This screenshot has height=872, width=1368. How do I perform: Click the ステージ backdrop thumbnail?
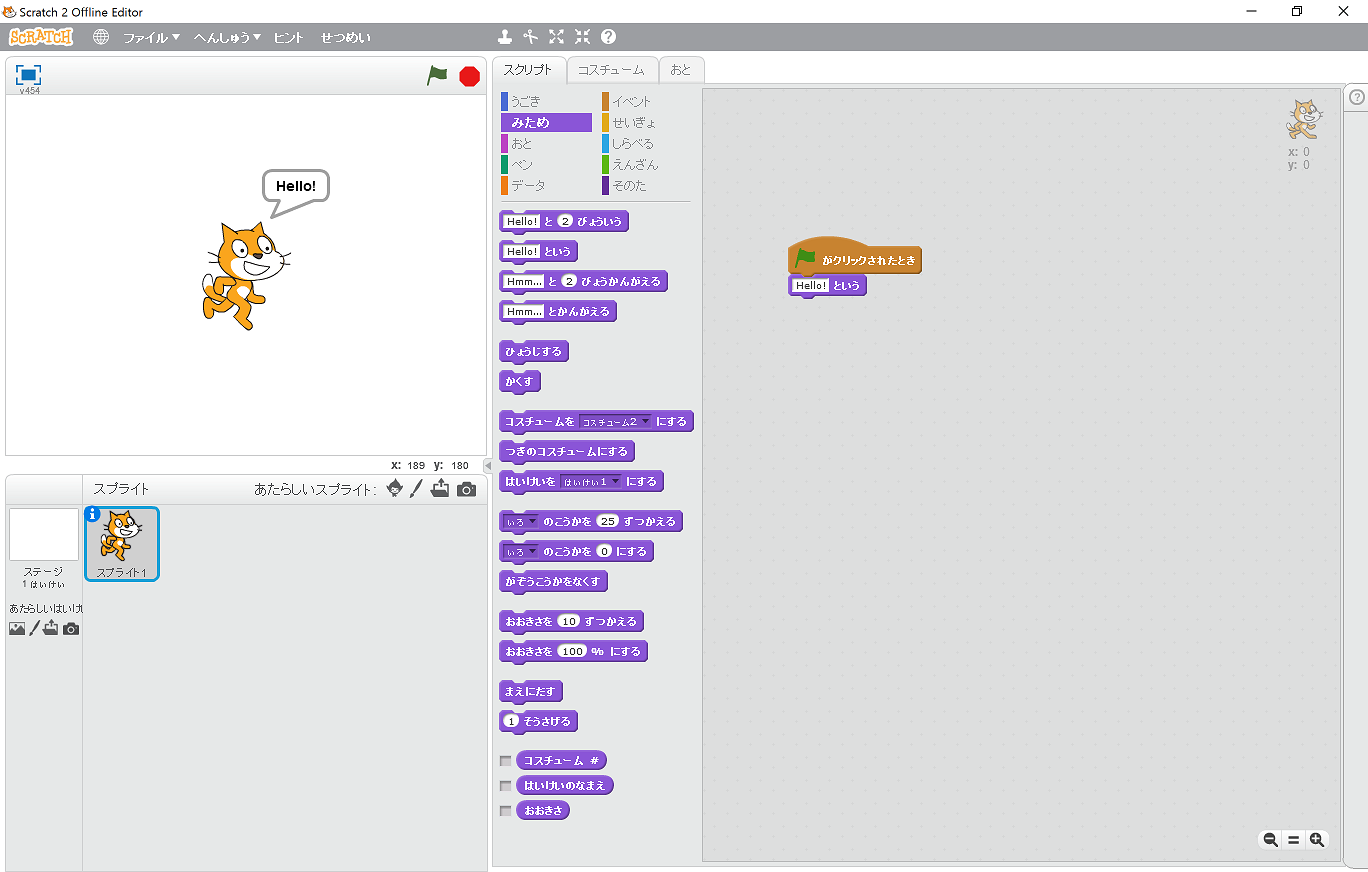point(44,535)
